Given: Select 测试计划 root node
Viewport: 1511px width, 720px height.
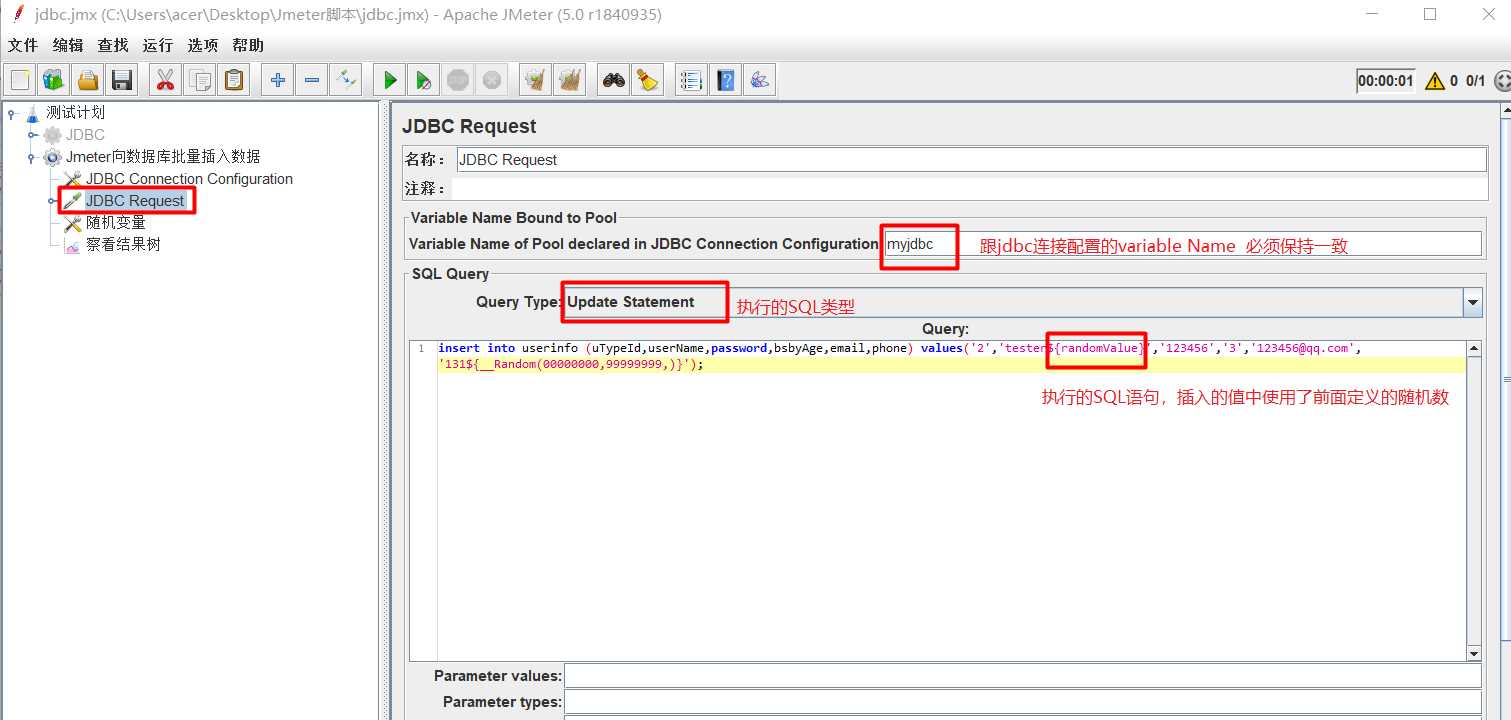Looking at the screenshot, I should [x=75, y=112].
